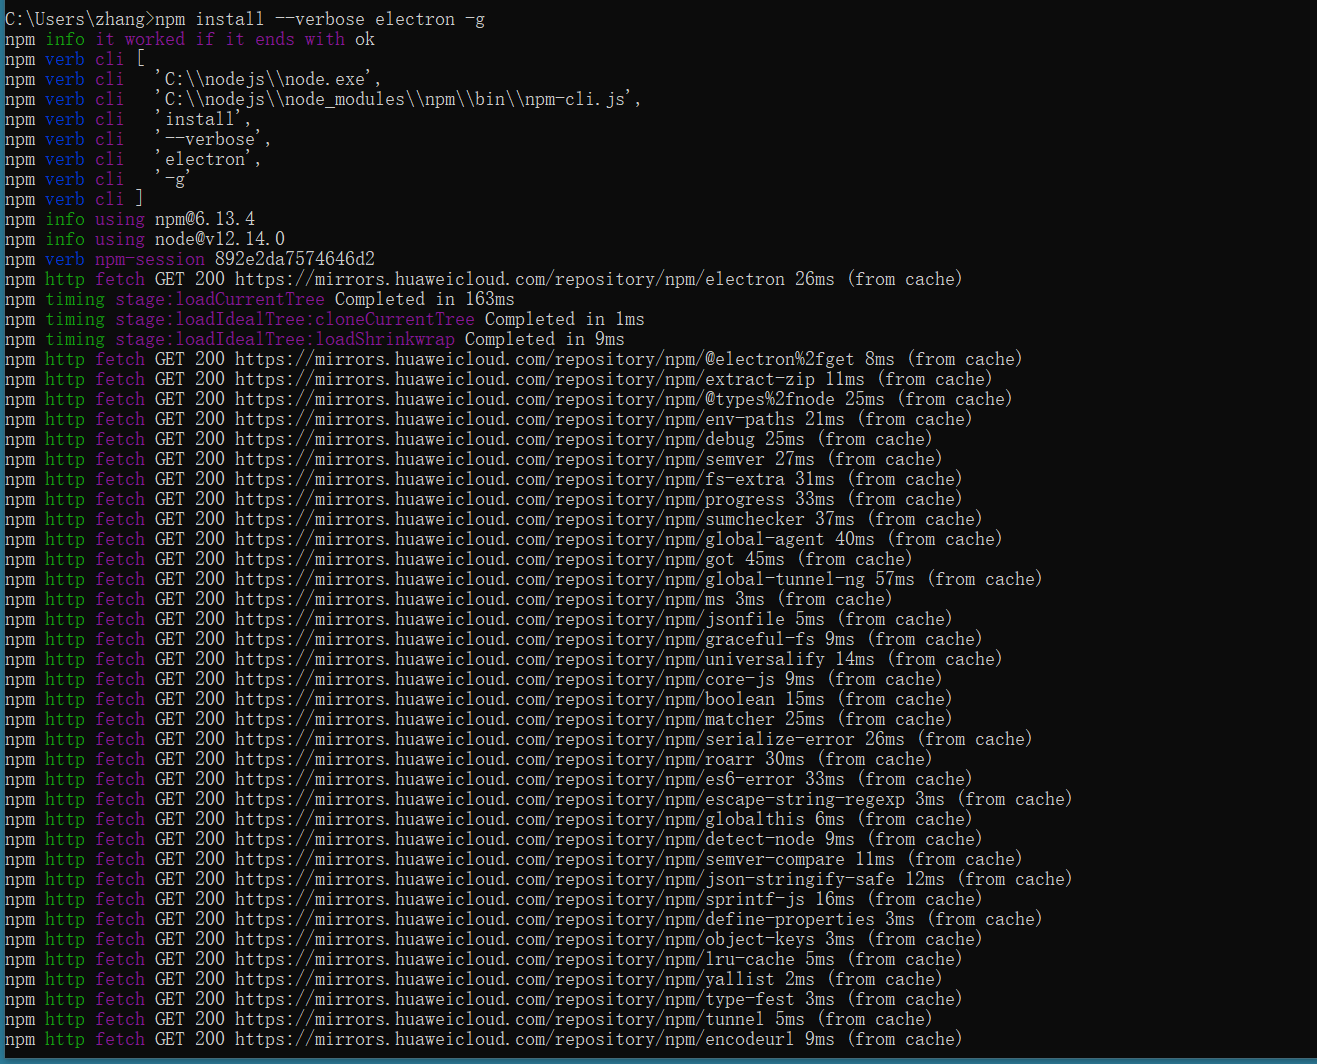Click the jsonfile fetch URL

pyautogui.click(x=510, y=619)
